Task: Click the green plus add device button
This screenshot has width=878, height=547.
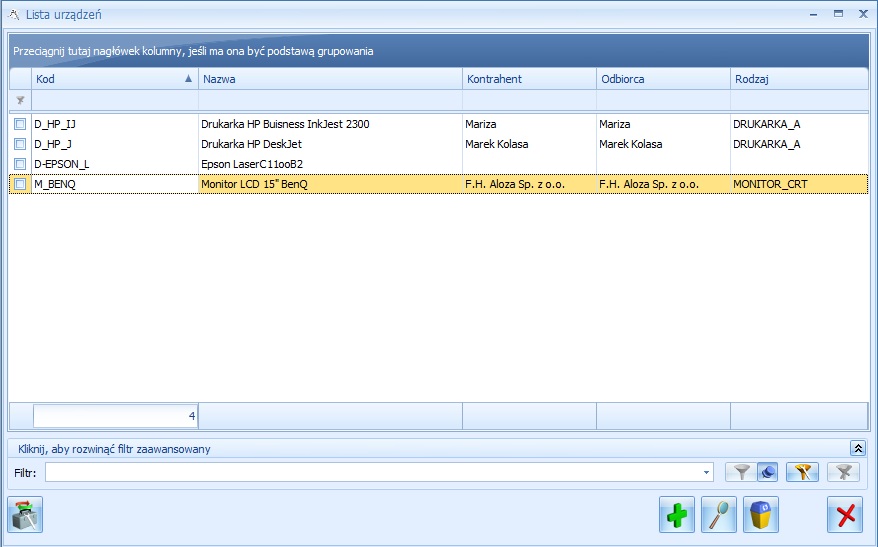Action: tap(676, 515)
